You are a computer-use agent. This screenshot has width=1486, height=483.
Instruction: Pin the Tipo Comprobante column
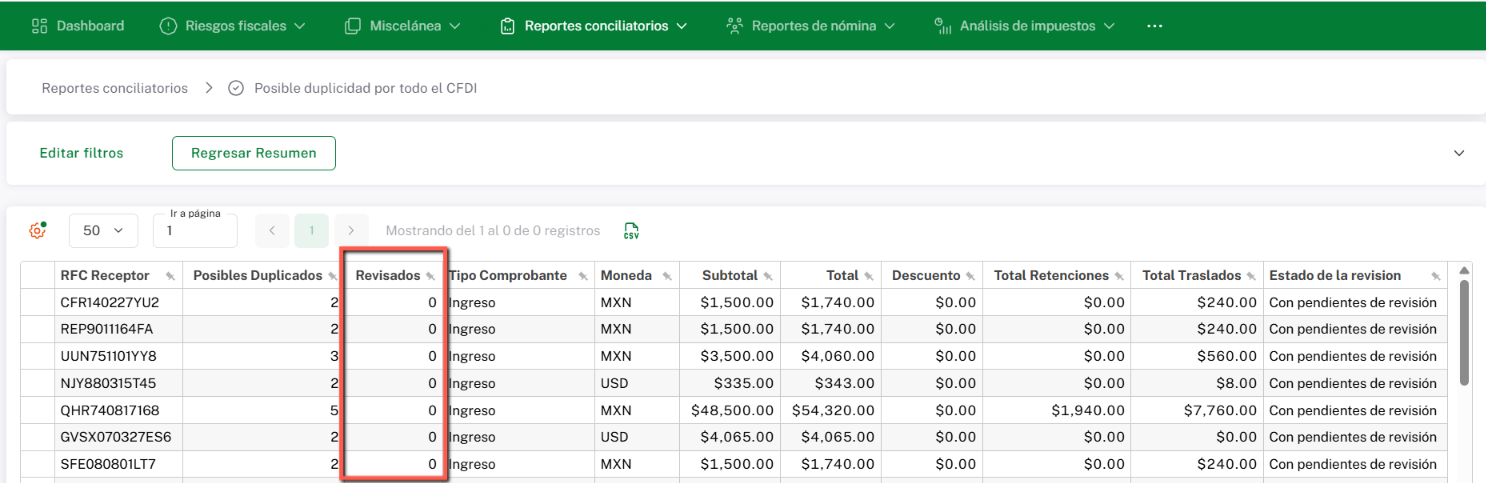pos(580,276)
